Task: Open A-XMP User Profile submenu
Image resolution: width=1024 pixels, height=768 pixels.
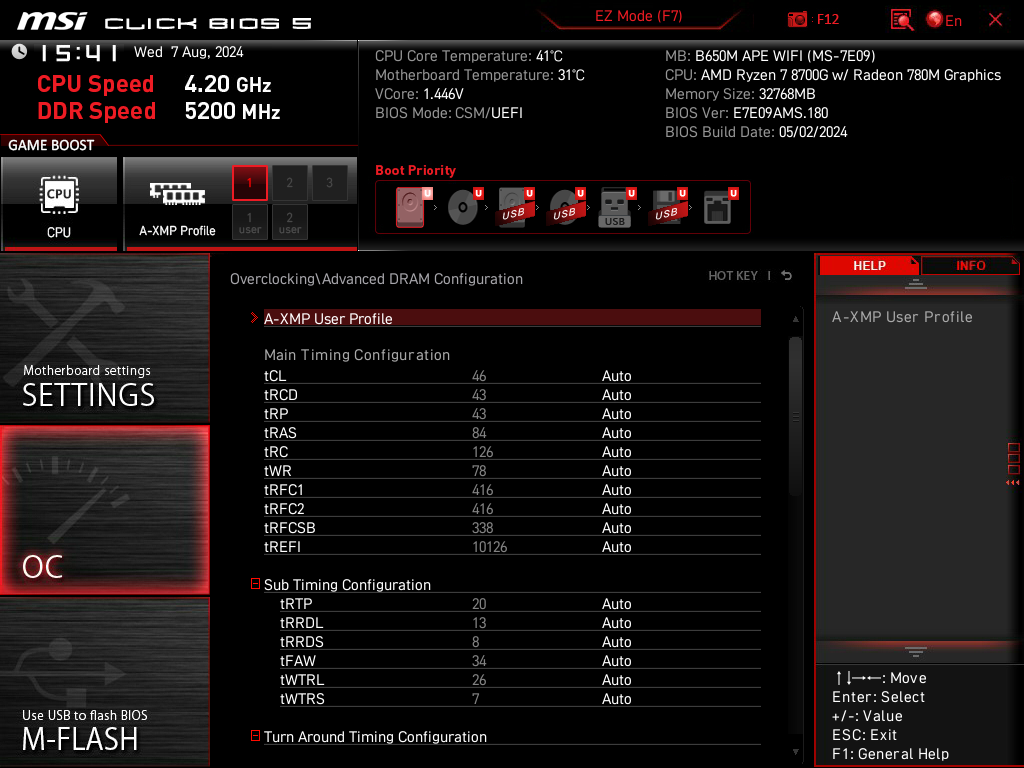Action: [512, 318]
